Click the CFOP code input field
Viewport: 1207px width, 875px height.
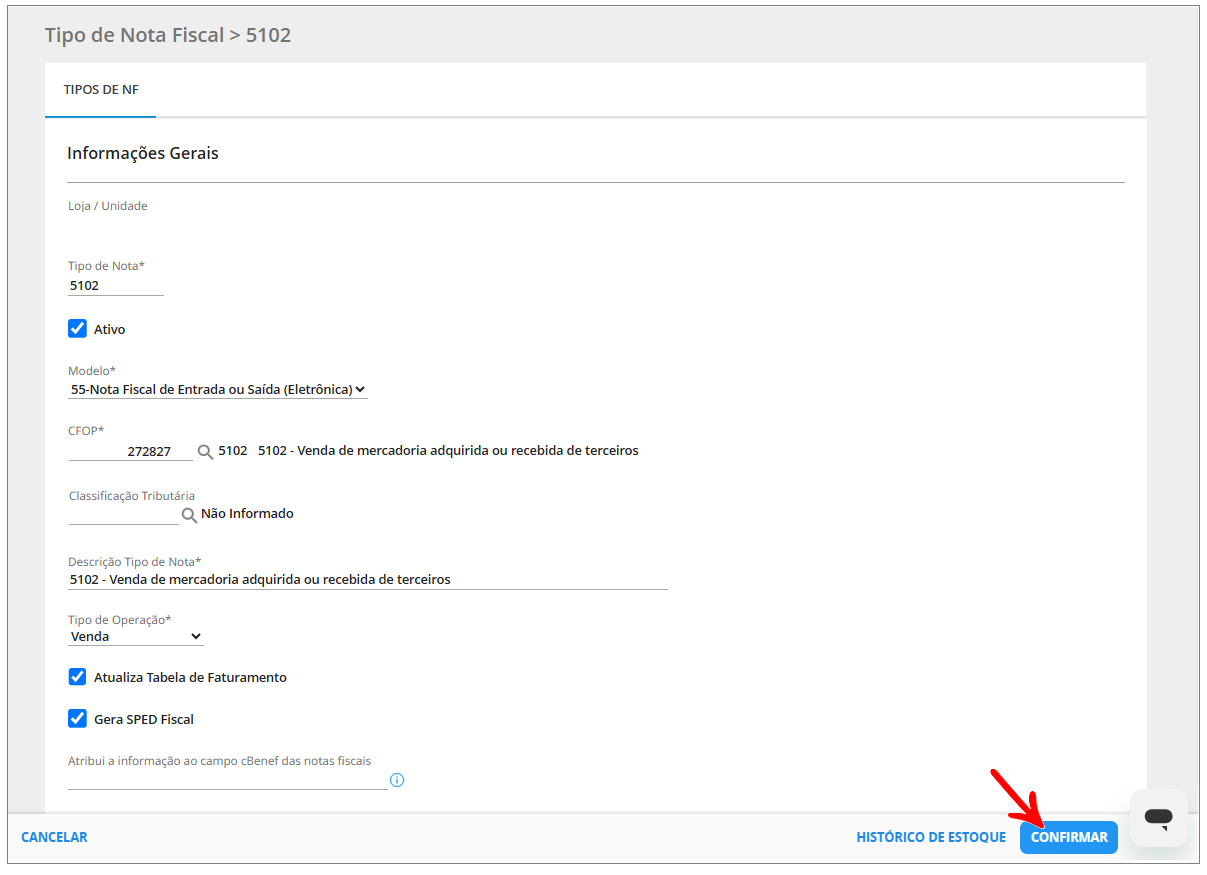[130, 451]
